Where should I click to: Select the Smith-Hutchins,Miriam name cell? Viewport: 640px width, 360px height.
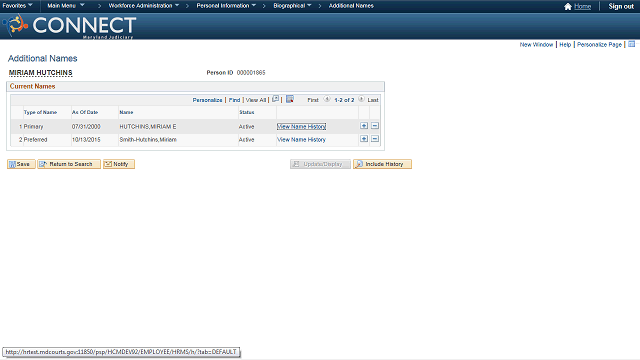[148, 140]
